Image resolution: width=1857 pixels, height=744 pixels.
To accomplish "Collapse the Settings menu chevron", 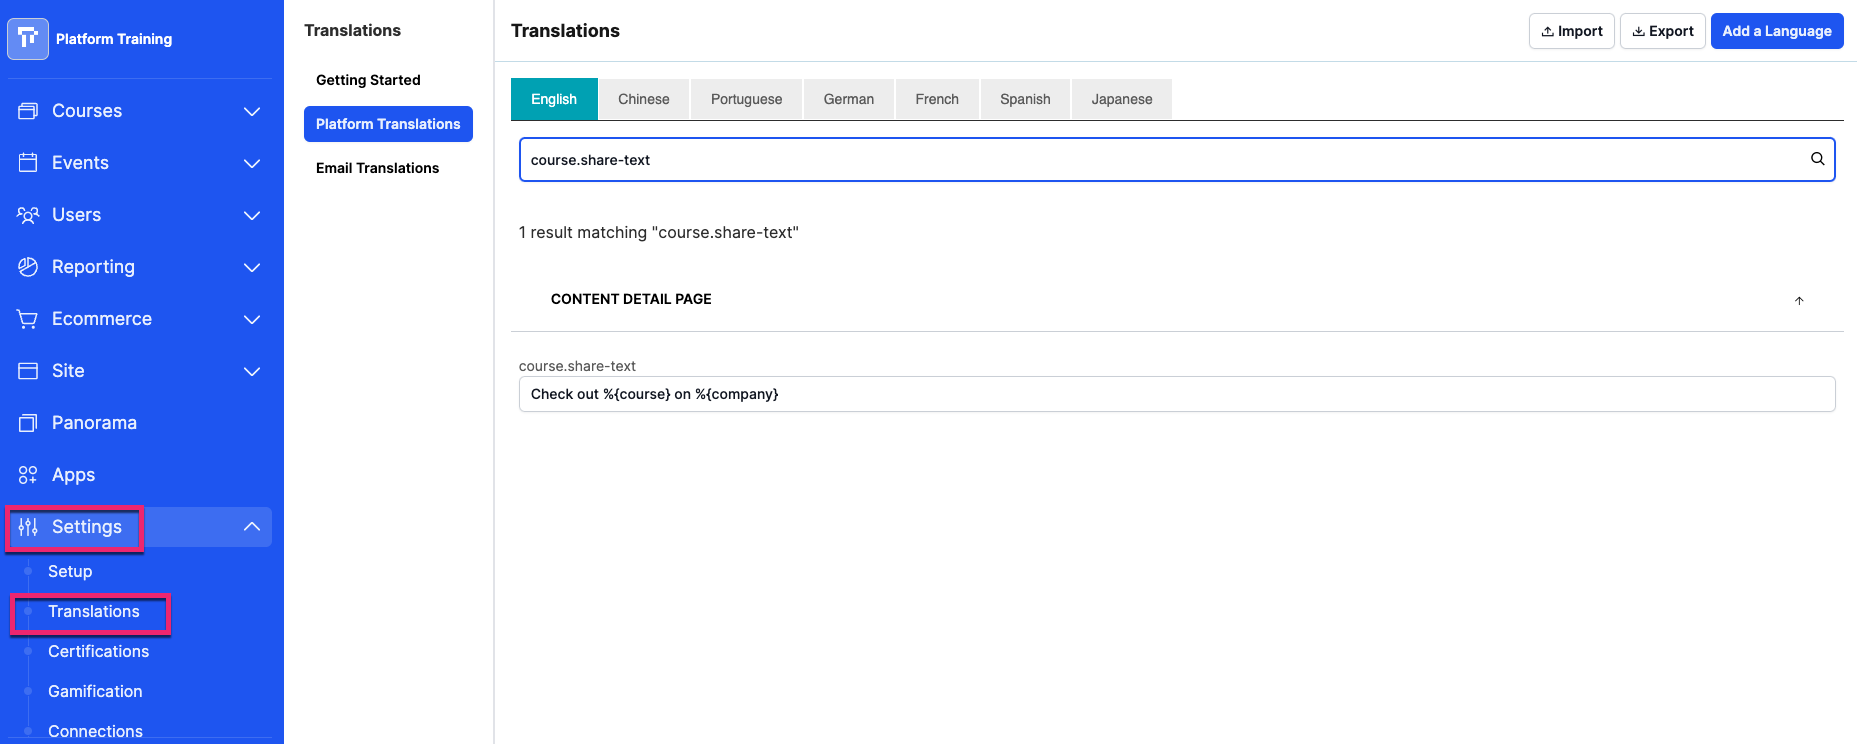I will [x=252, y=527].
